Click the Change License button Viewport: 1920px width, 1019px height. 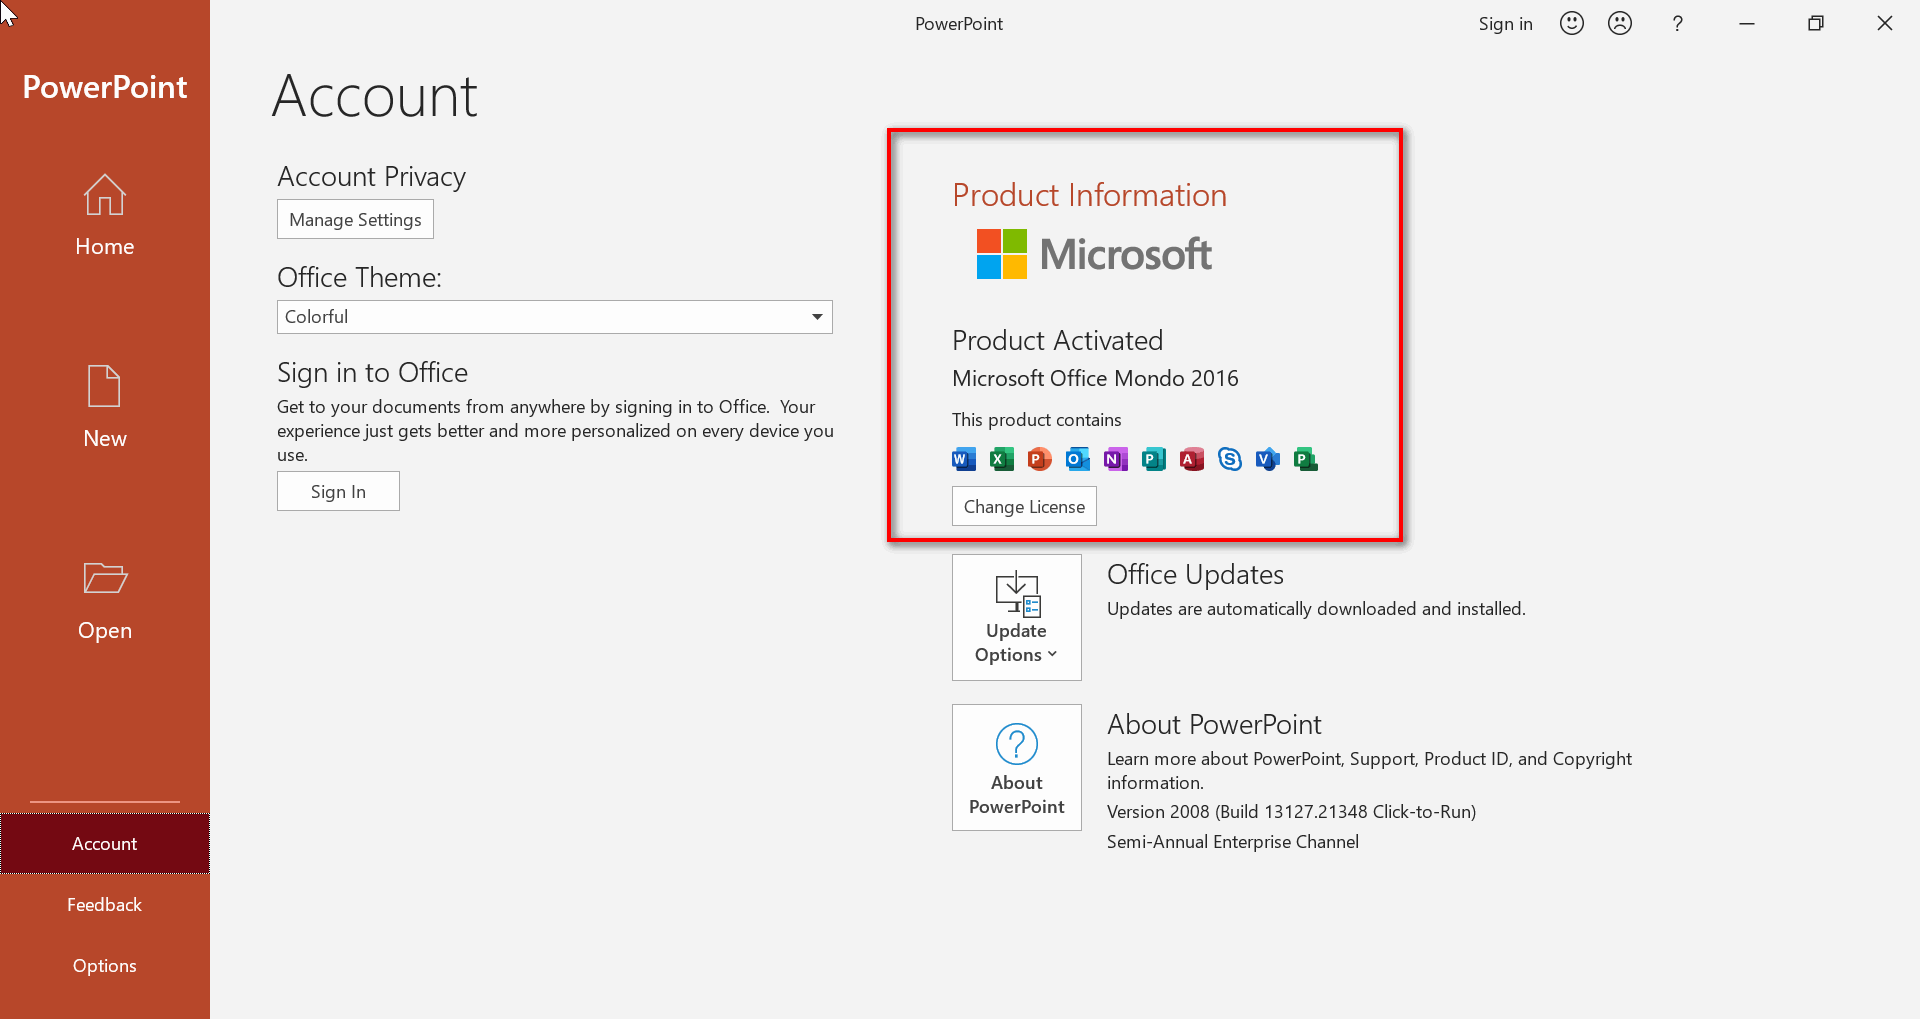1024,506
